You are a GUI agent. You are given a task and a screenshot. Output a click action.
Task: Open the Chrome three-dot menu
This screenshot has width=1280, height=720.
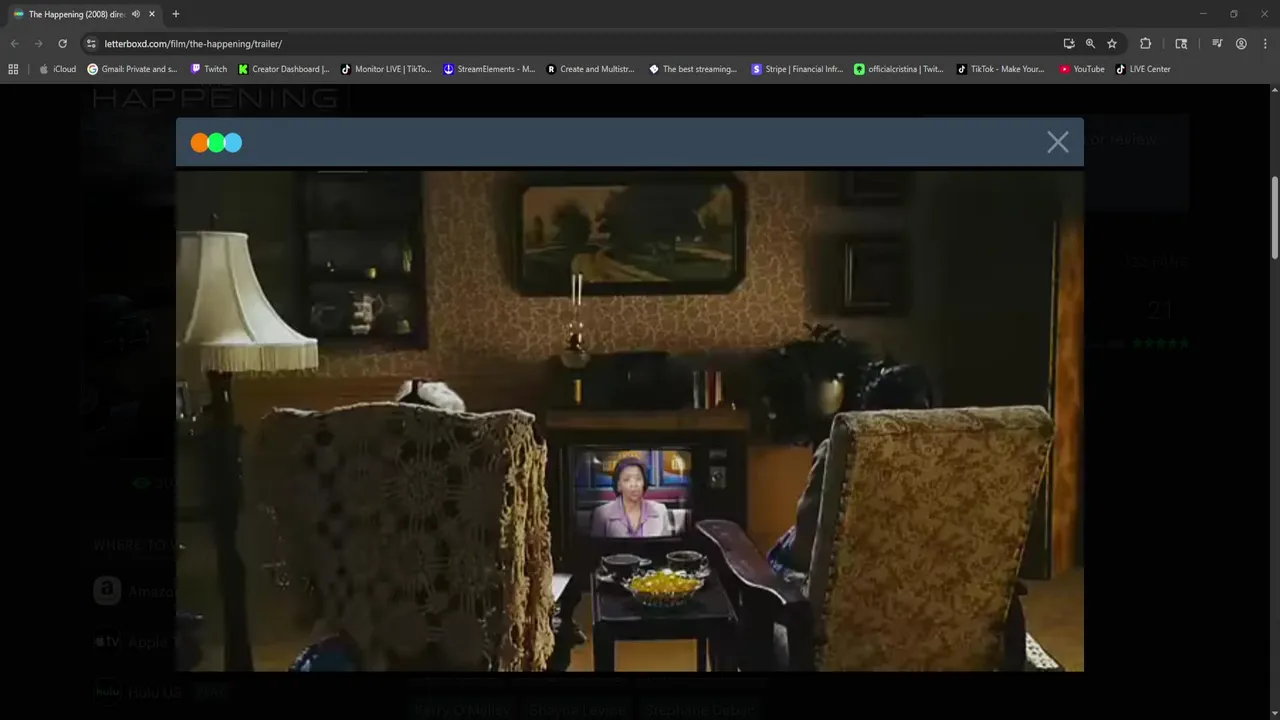pyautogui.click(x=1265, y=44)
